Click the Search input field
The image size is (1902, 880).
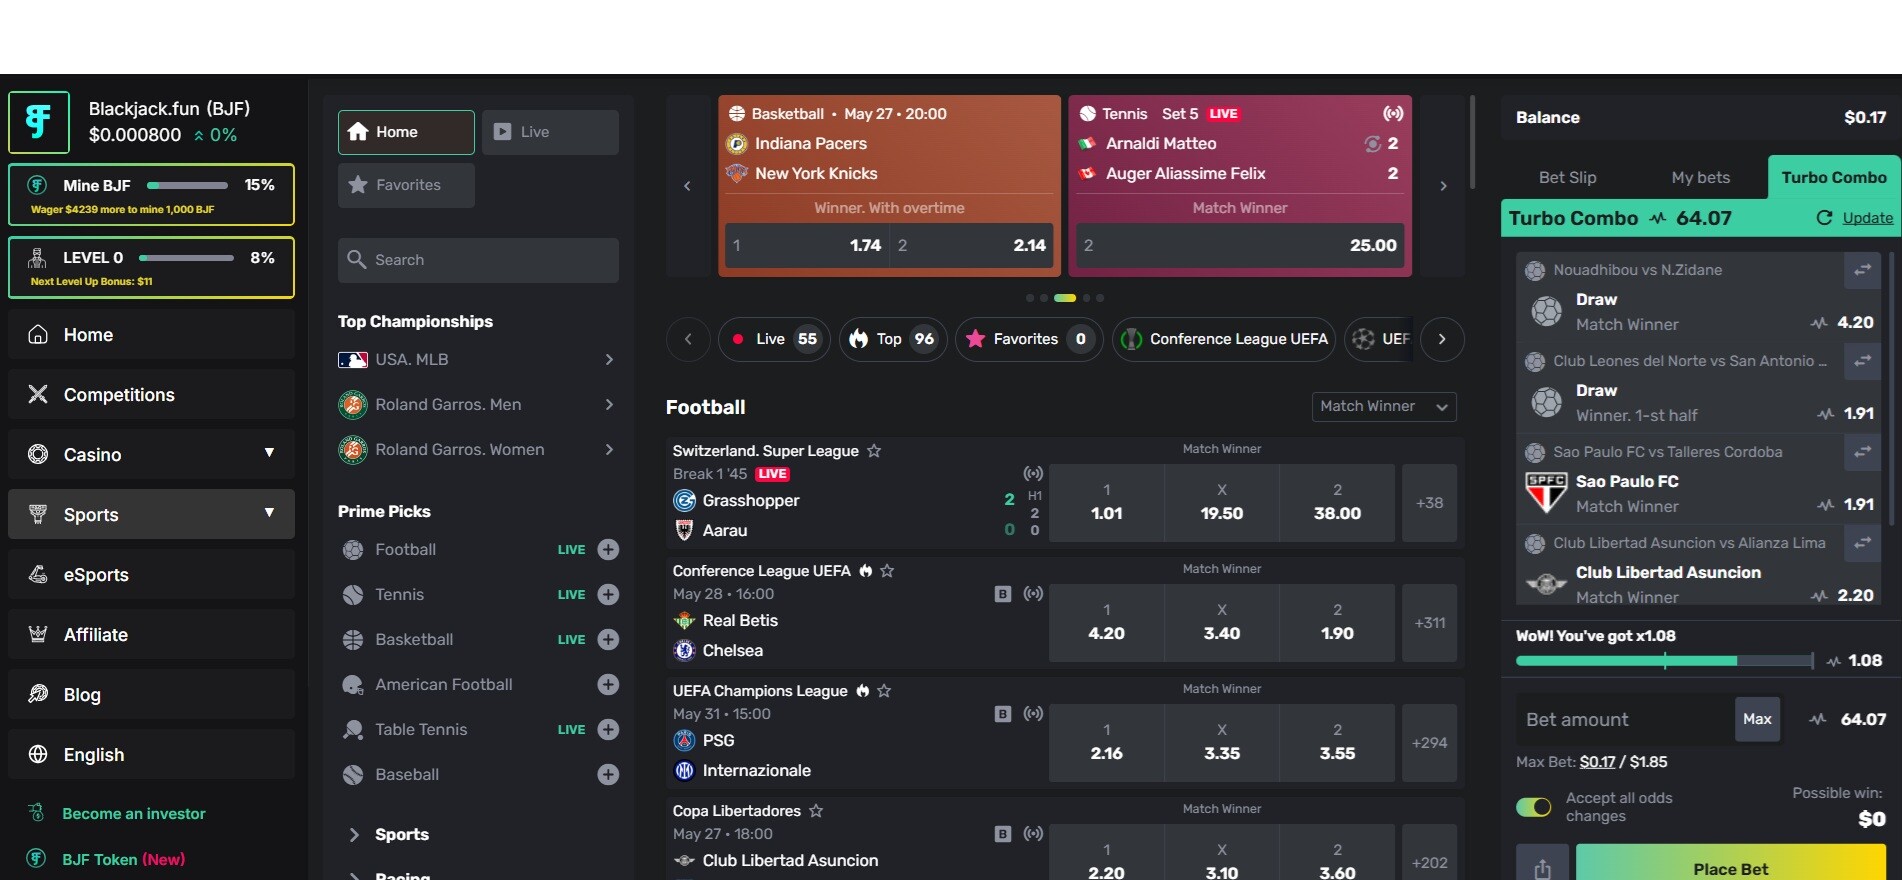[x=478, y=260]
